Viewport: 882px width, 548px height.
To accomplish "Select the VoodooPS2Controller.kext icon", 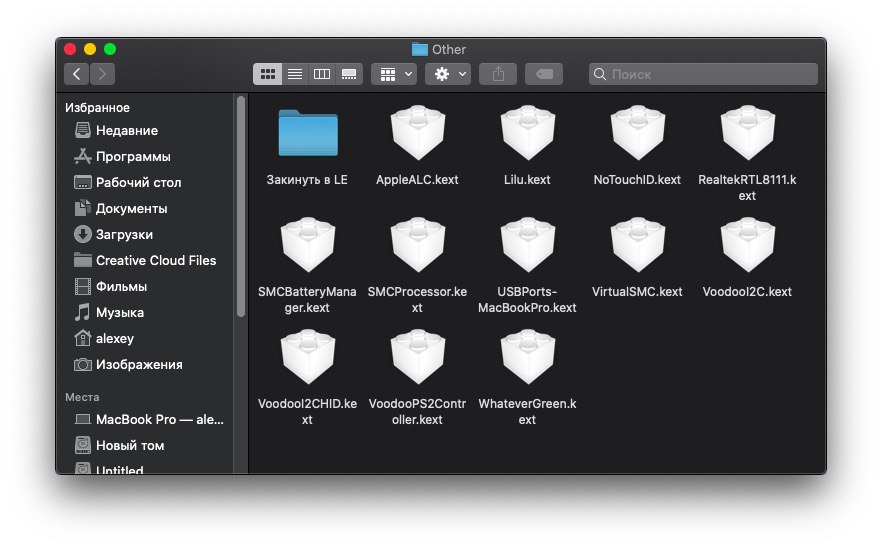I will pos(417,357).
